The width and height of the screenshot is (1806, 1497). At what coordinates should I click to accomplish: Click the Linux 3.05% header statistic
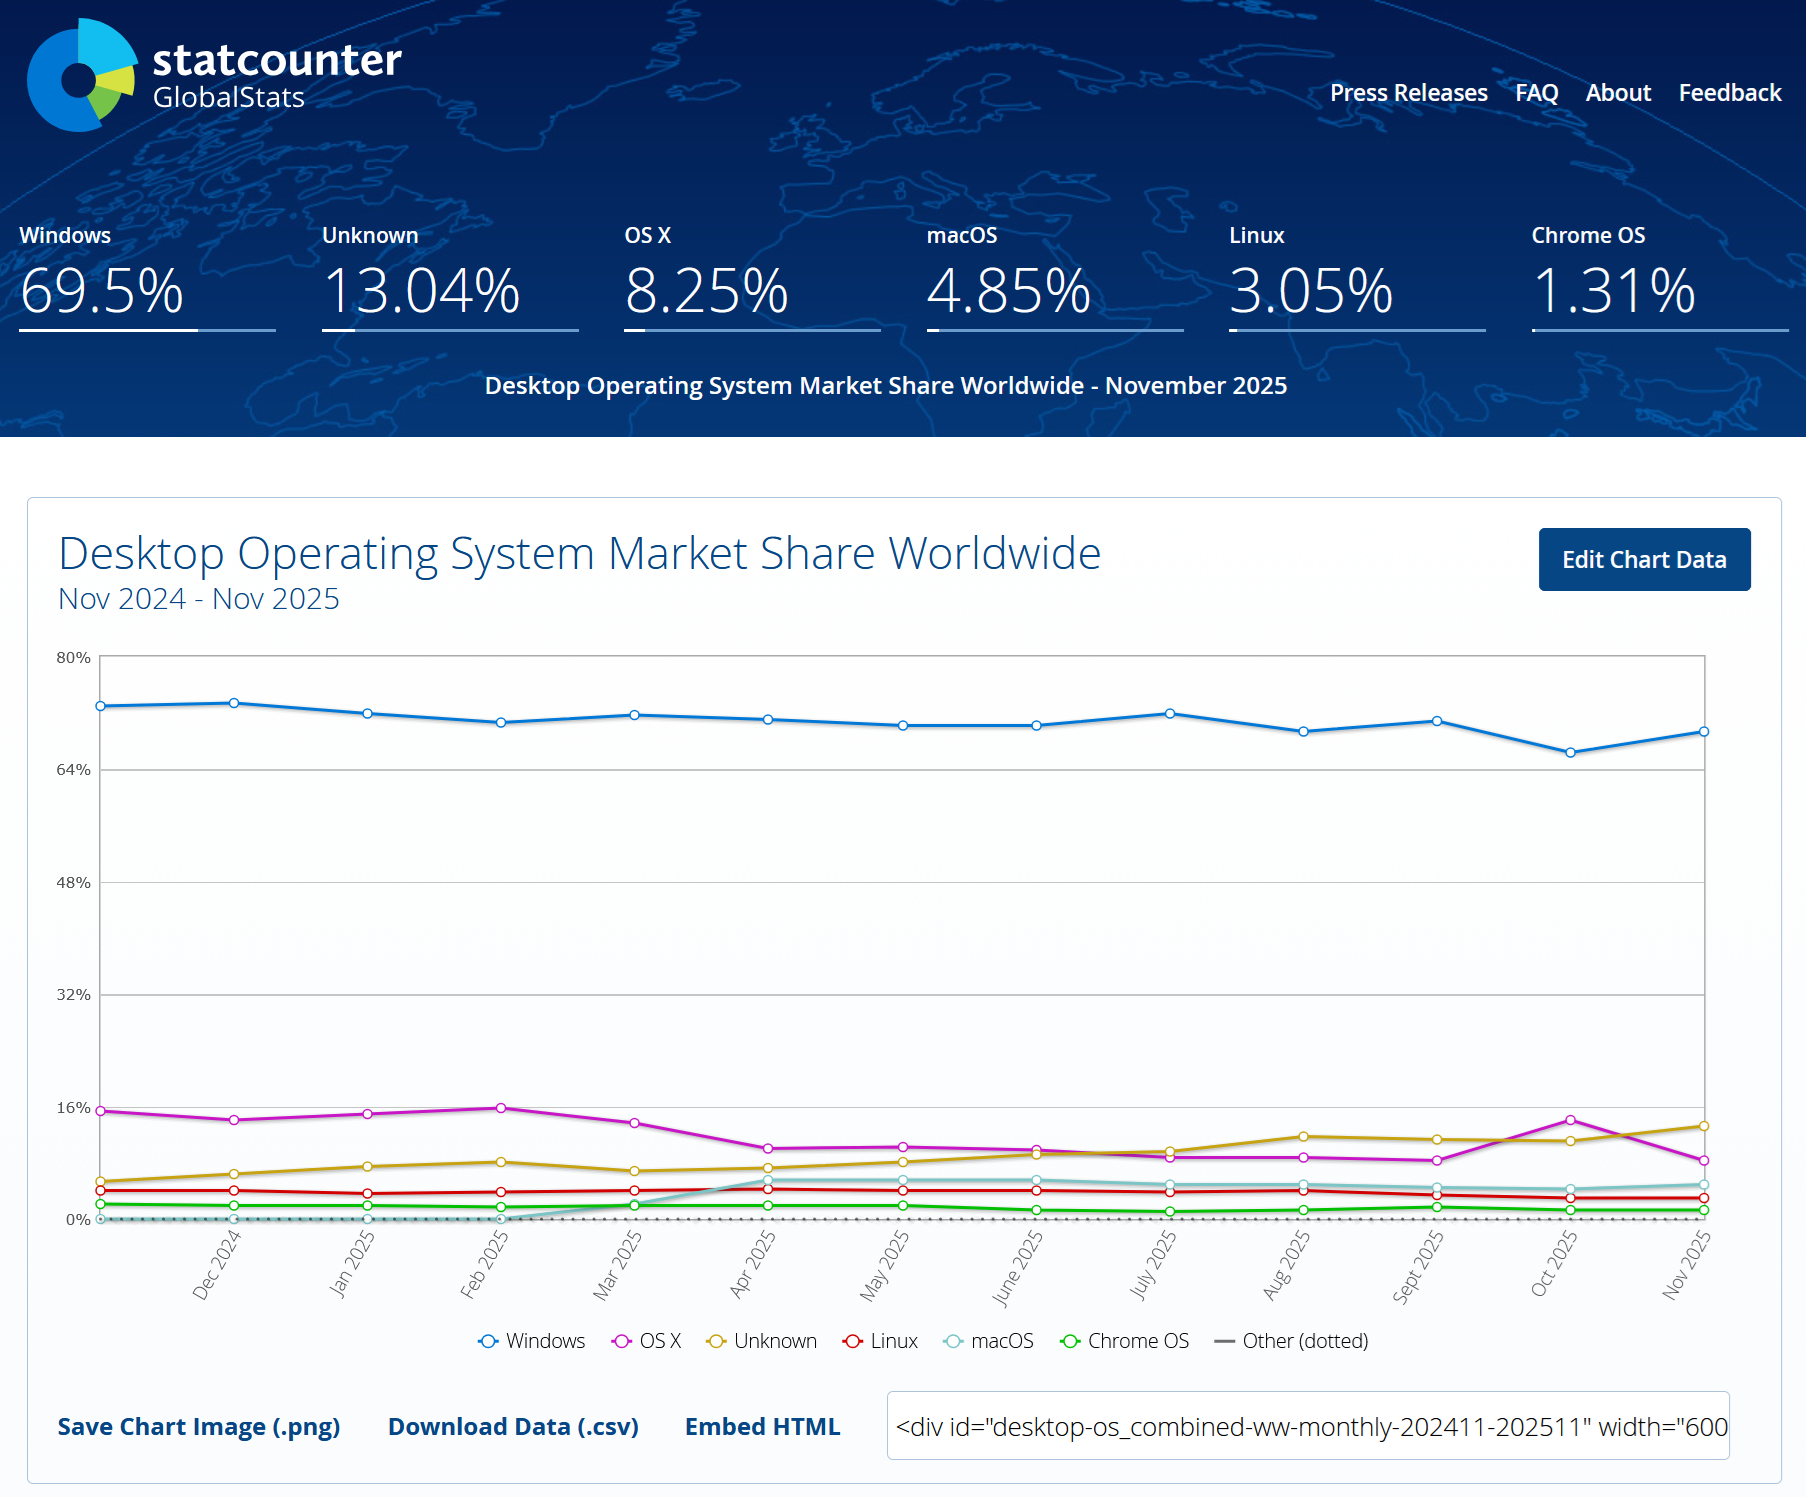pyautogui.click(x=1357, y=277)
